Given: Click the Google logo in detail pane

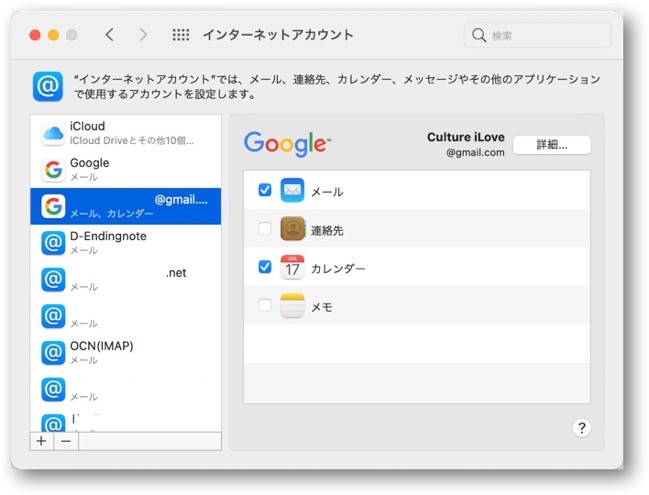Looking at the screenshot, I should pos(287,144).
